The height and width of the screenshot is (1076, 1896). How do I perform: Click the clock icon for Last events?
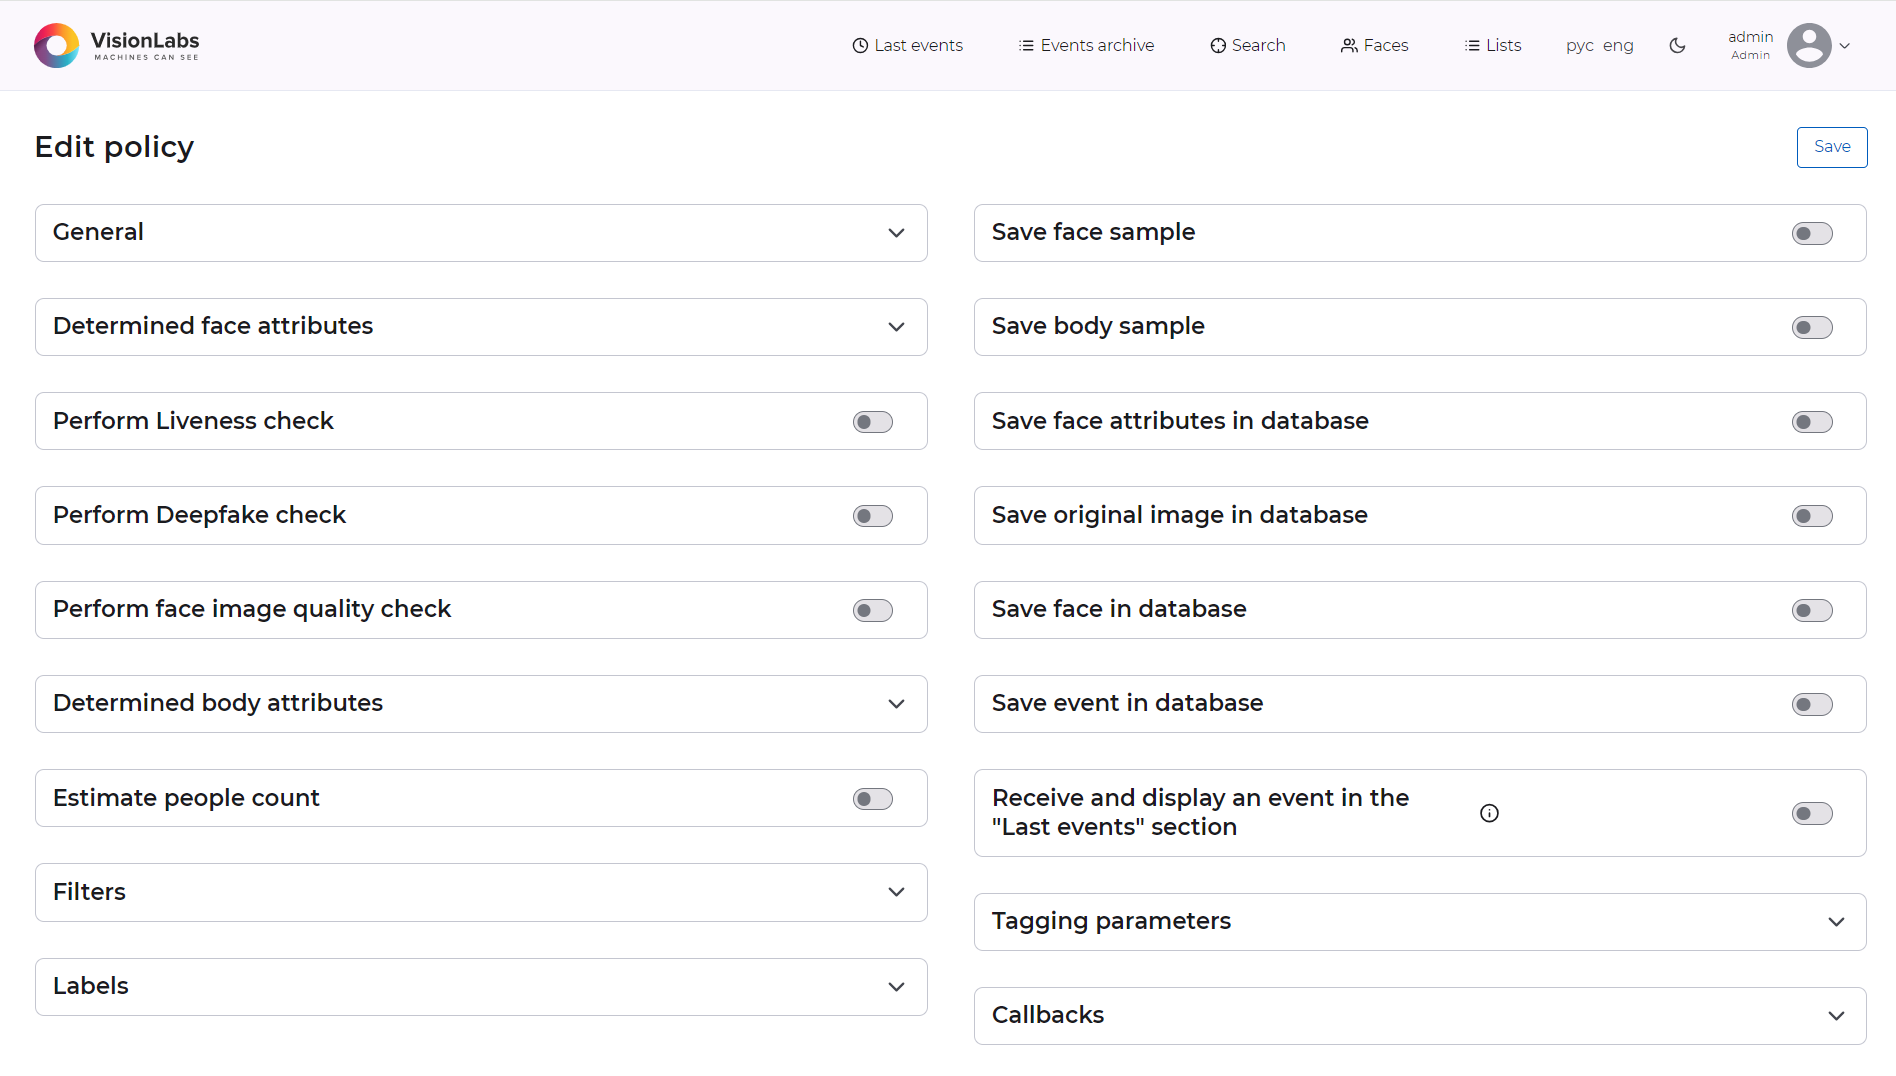(859, 45)
